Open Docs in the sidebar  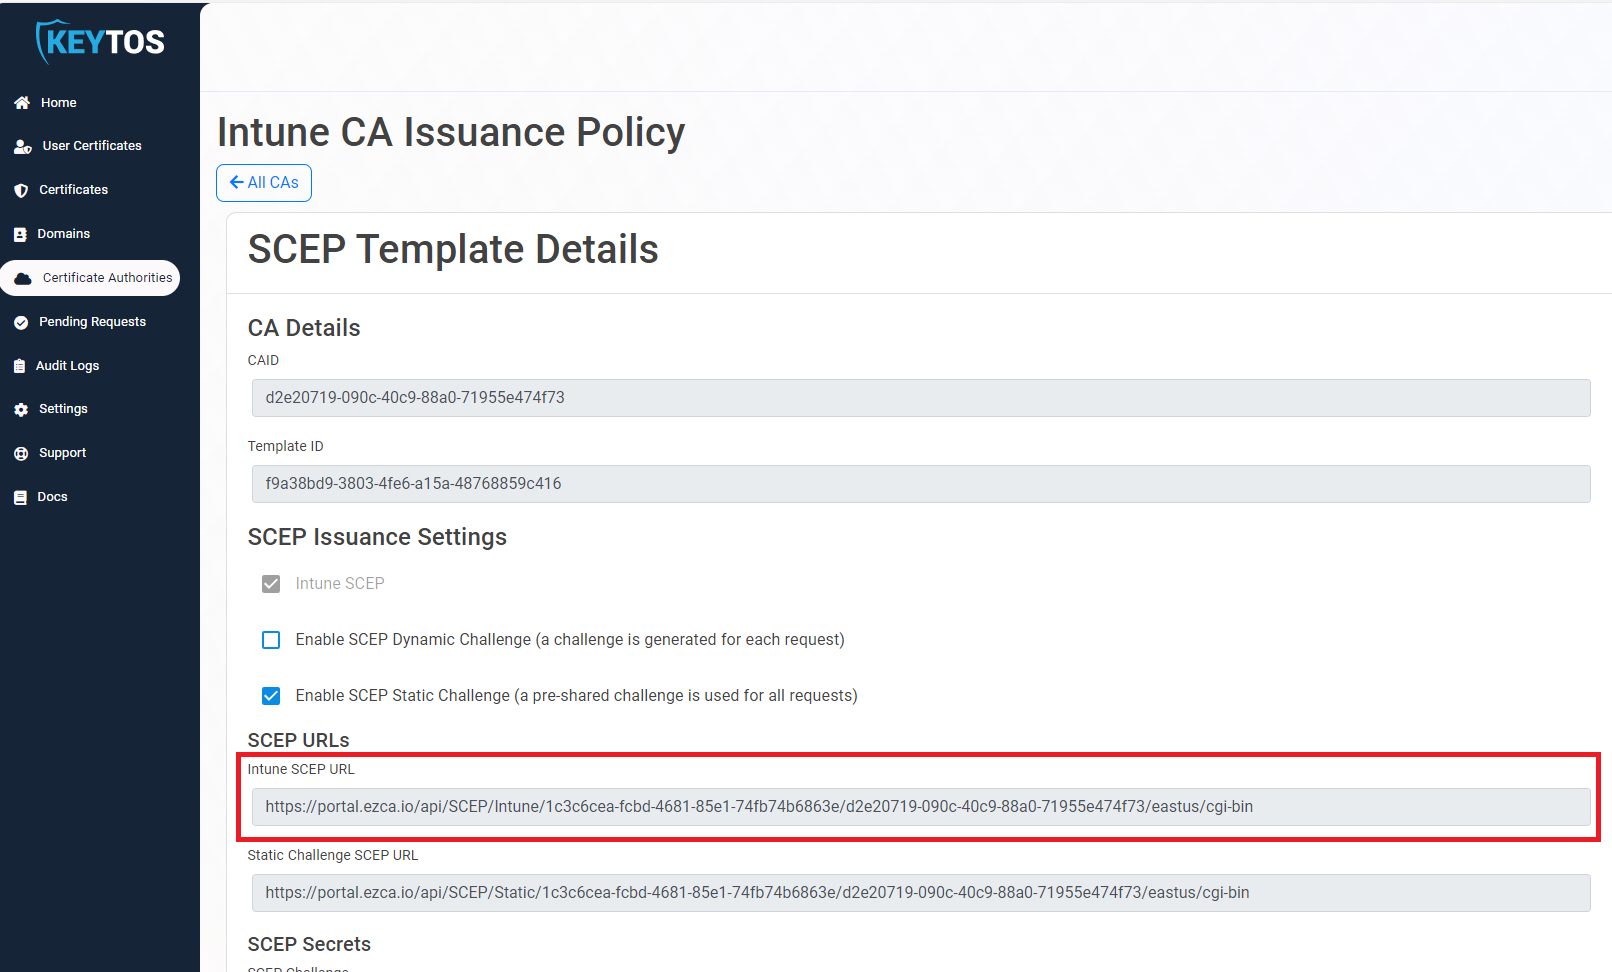[52, 497]
